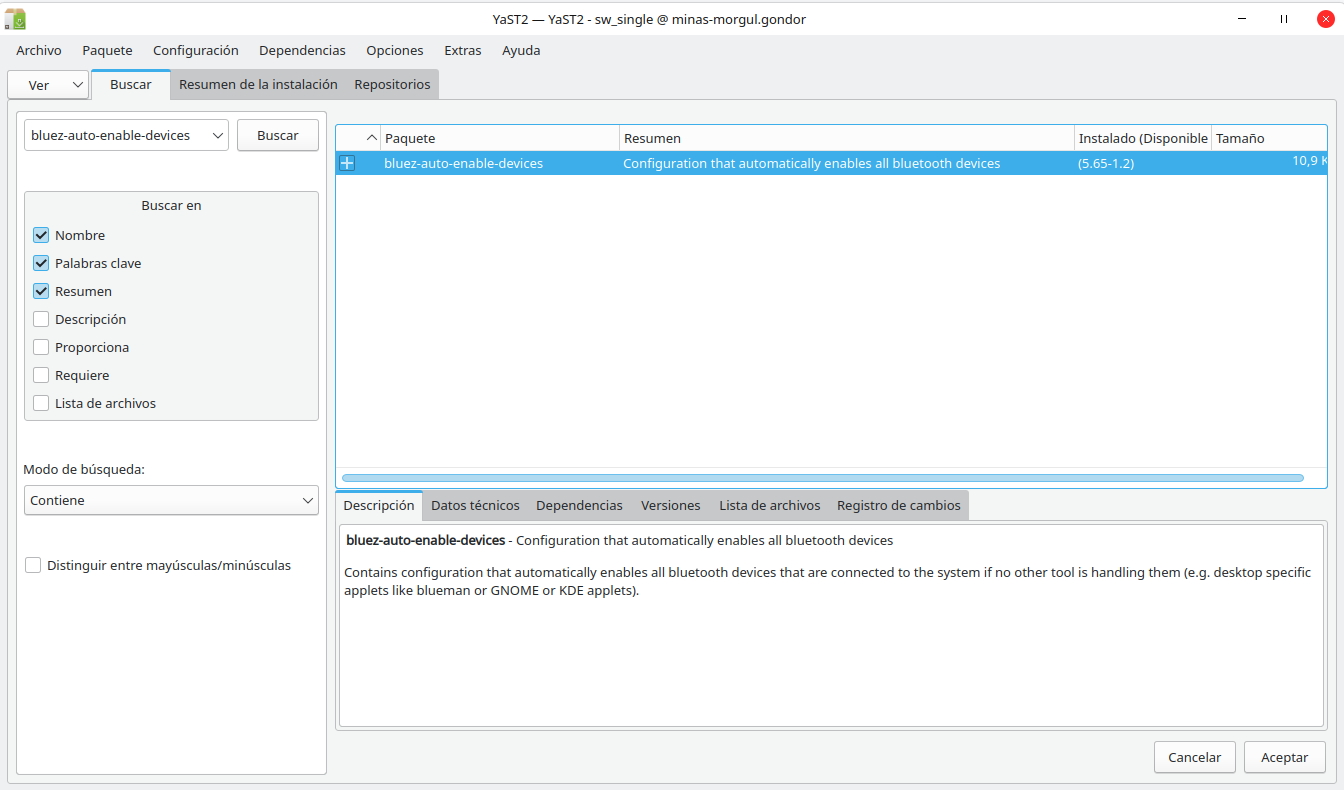
Task: Click the YaST2 application icon in title bar
Action: point(15,18)
